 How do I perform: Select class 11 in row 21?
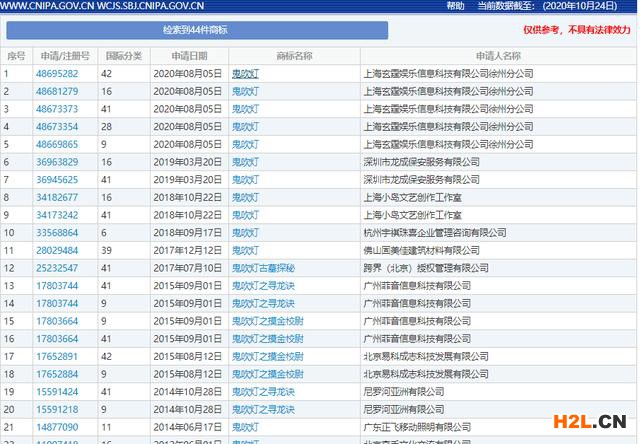click(107, 427)
